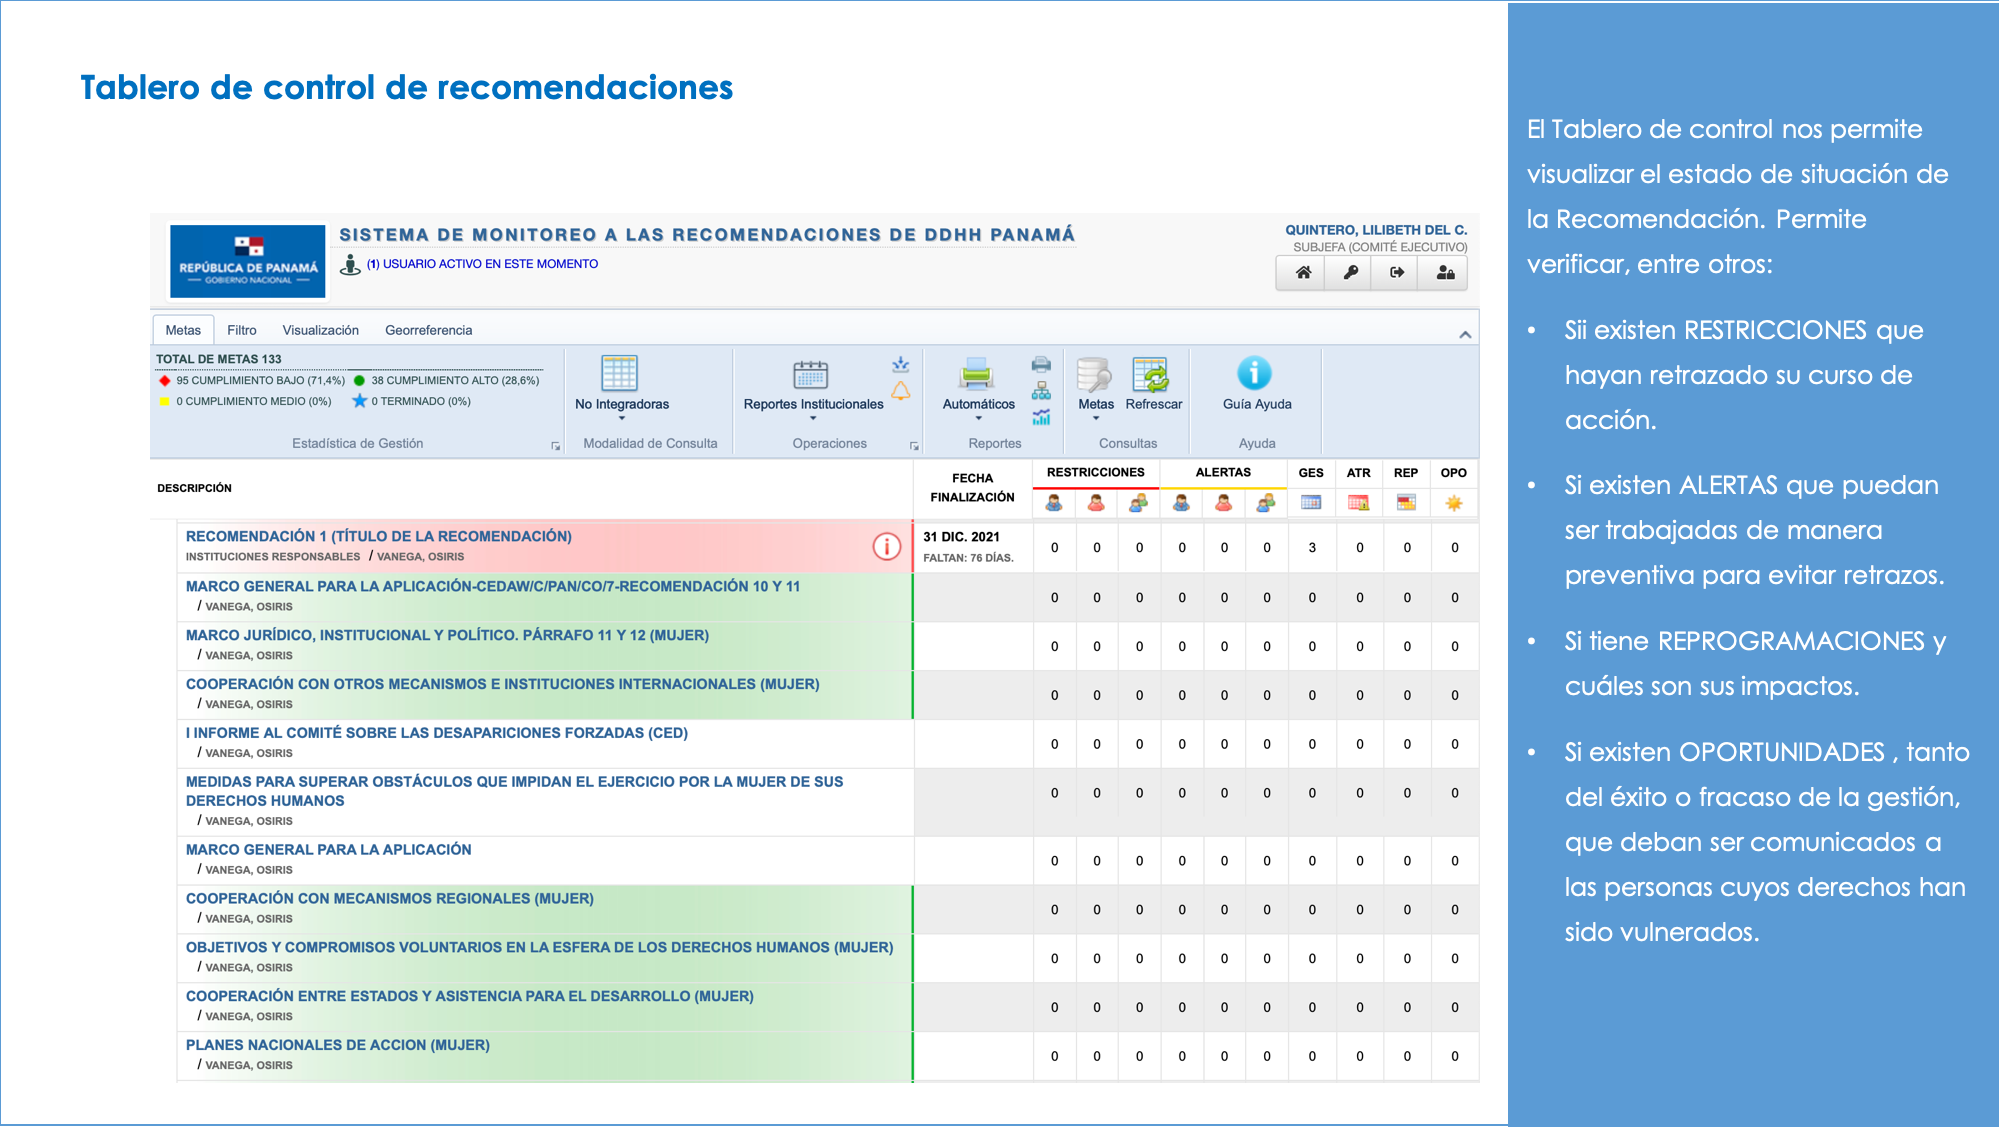Image resolution: width=1999 pixels, height=1127 pixels.
Task: Click OPO sun icon
Action: 1454,503
